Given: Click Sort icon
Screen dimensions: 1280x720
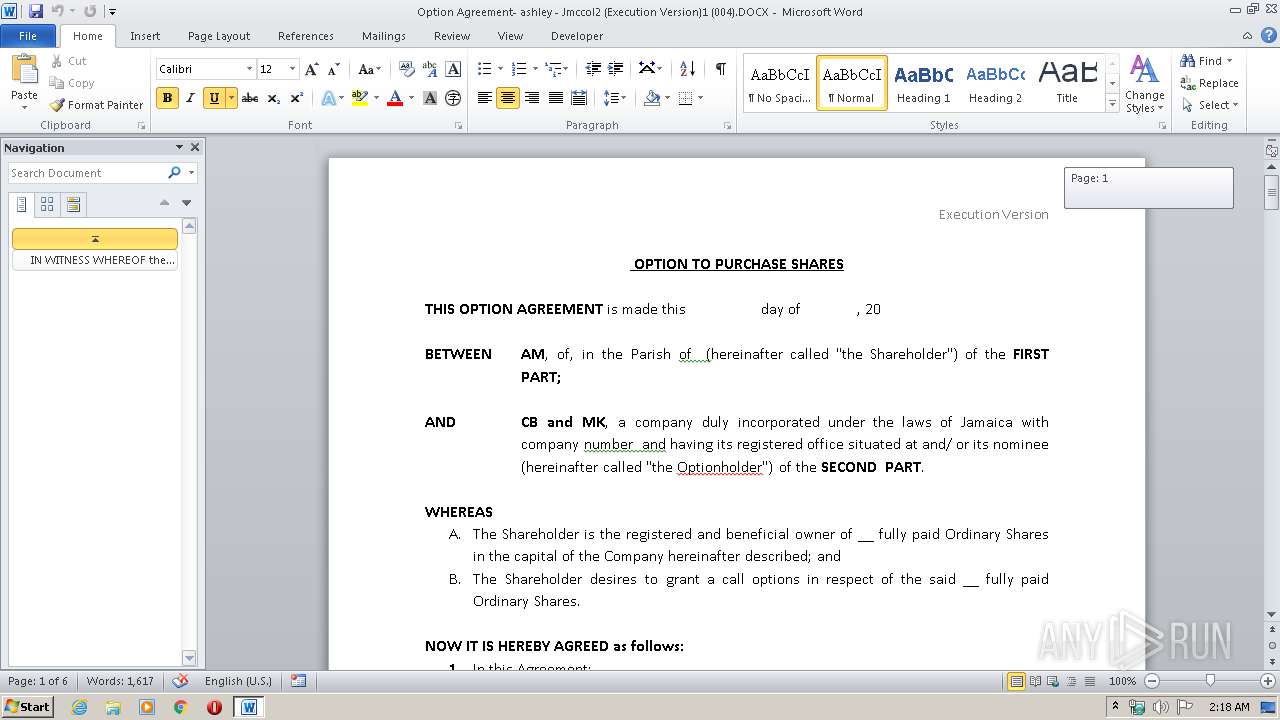Looking at the screenshot, I should [687, 69].
